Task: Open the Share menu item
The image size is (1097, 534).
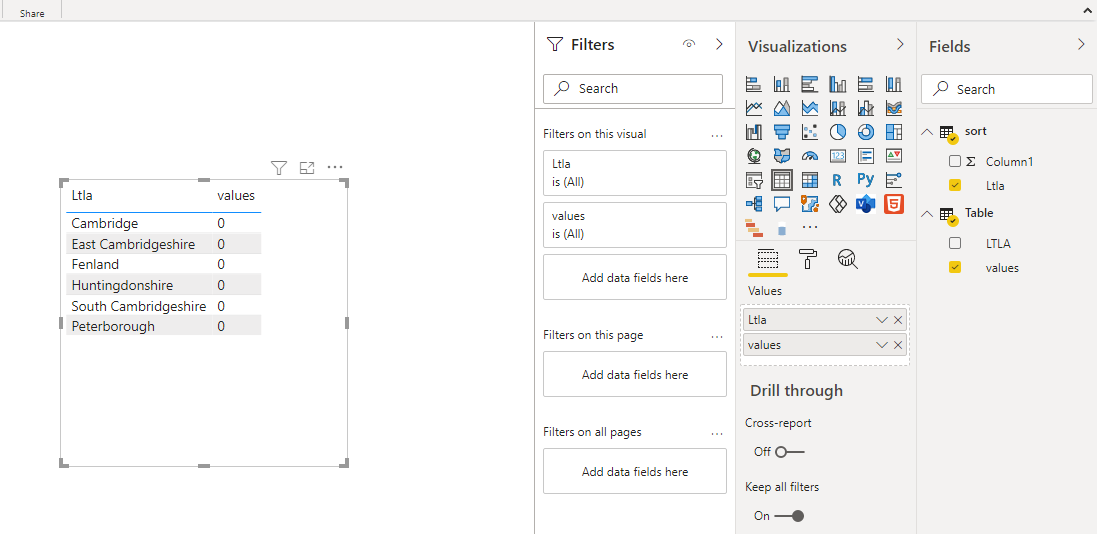Action: click(32, 13)
